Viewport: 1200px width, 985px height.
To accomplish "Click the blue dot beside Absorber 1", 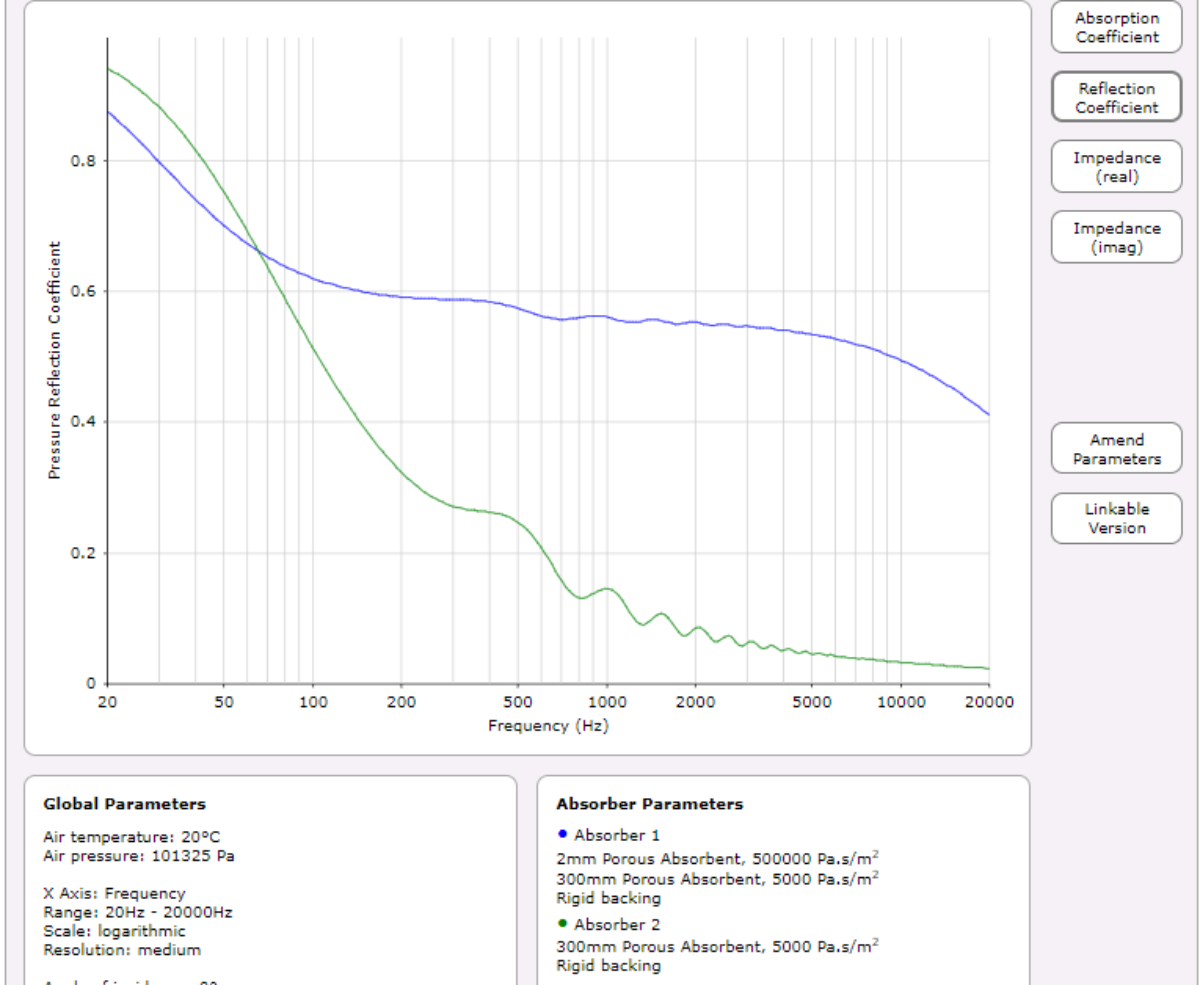I will coord(562,834).
